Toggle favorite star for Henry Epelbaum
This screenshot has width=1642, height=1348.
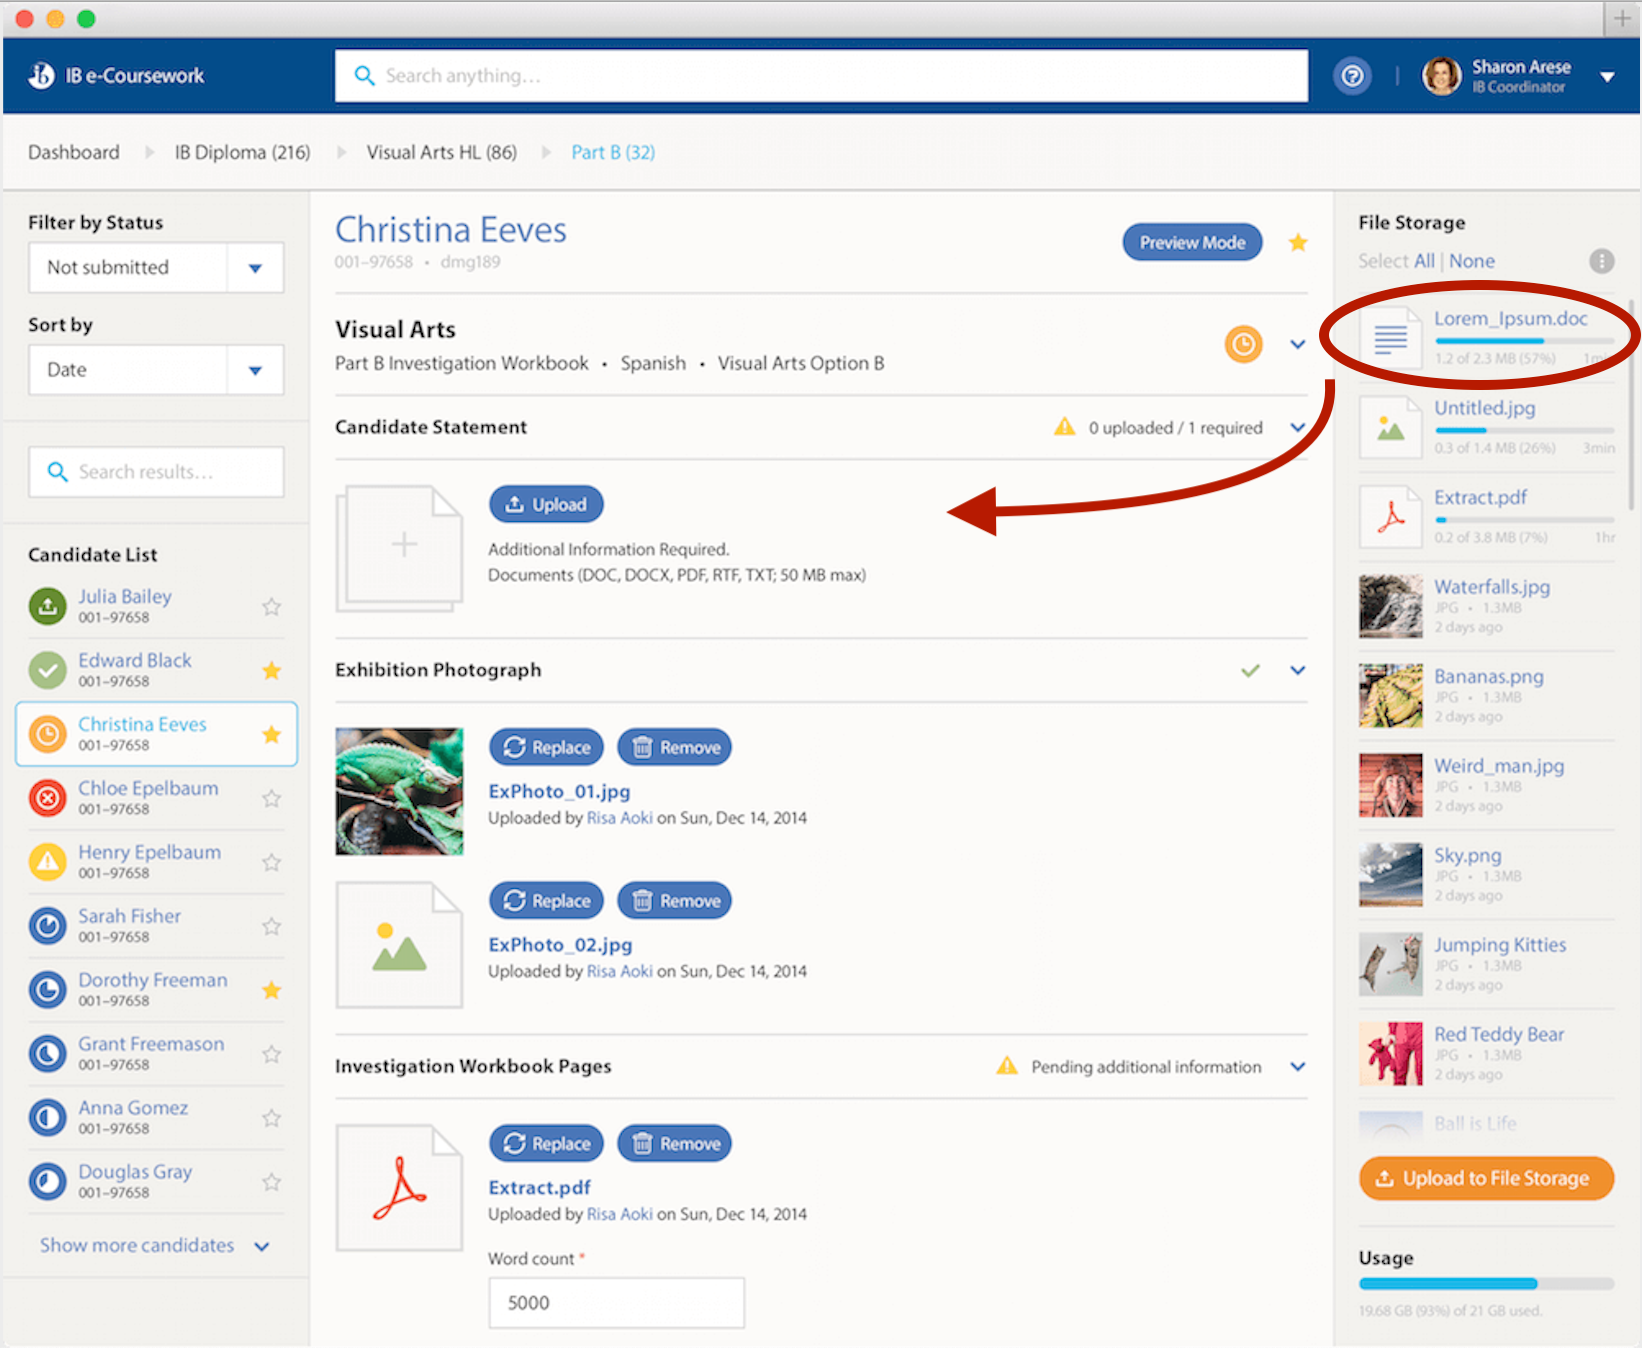pos(271,862)
